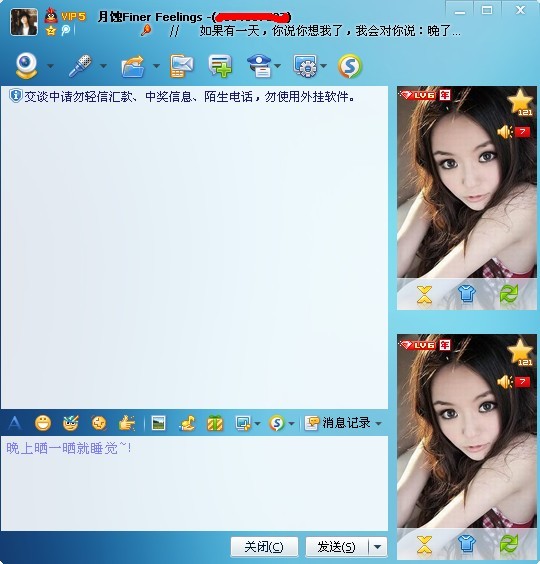Send an SMS via the phone-mail icon
This screenshot has width=540, height=564.
pyautogui.click(x=181, y=66)
